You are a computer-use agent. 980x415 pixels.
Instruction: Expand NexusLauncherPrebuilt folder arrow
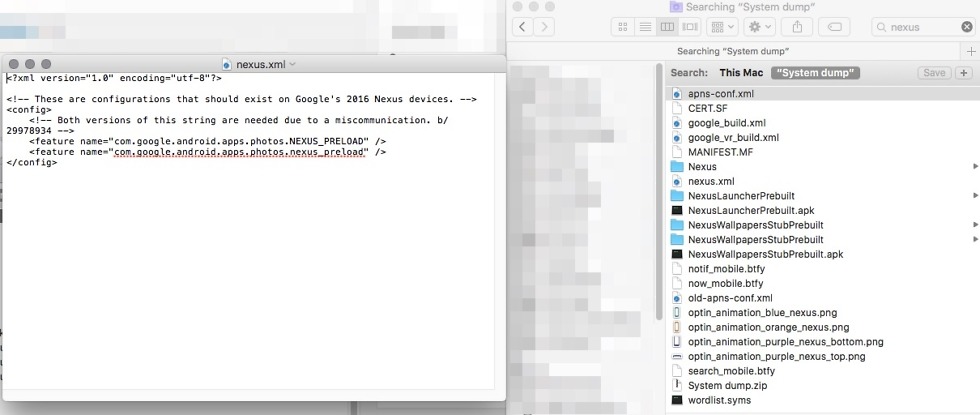pyautogui.click(x=975, y=196)
